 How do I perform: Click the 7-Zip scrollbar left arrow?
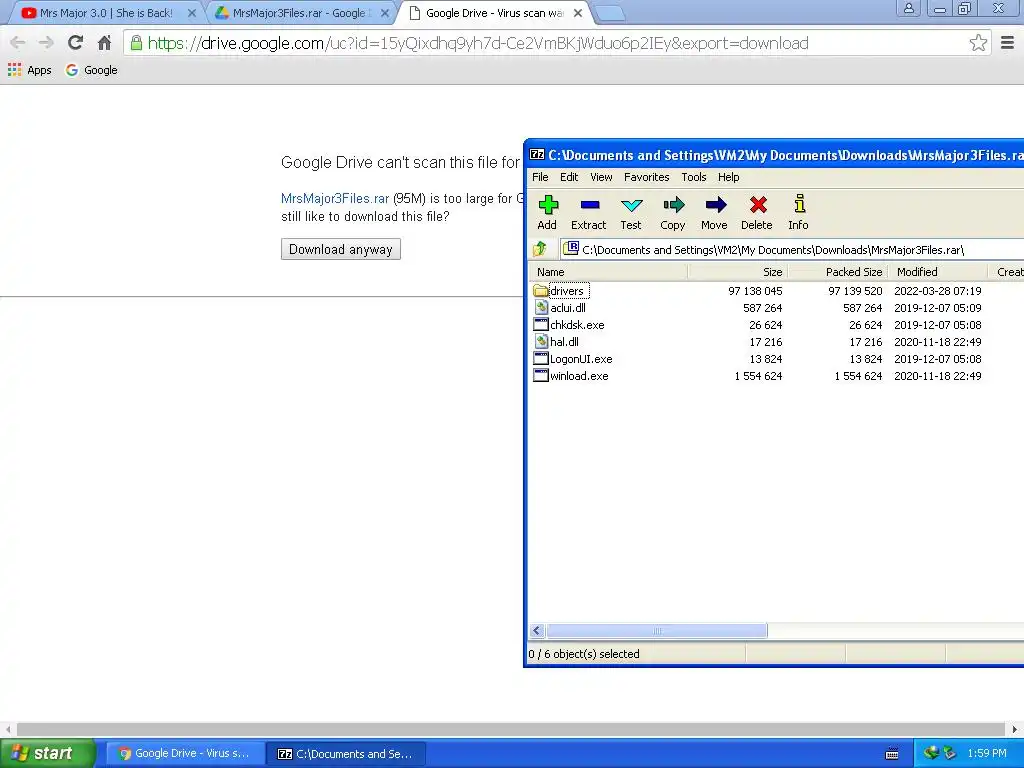(537, 630)
